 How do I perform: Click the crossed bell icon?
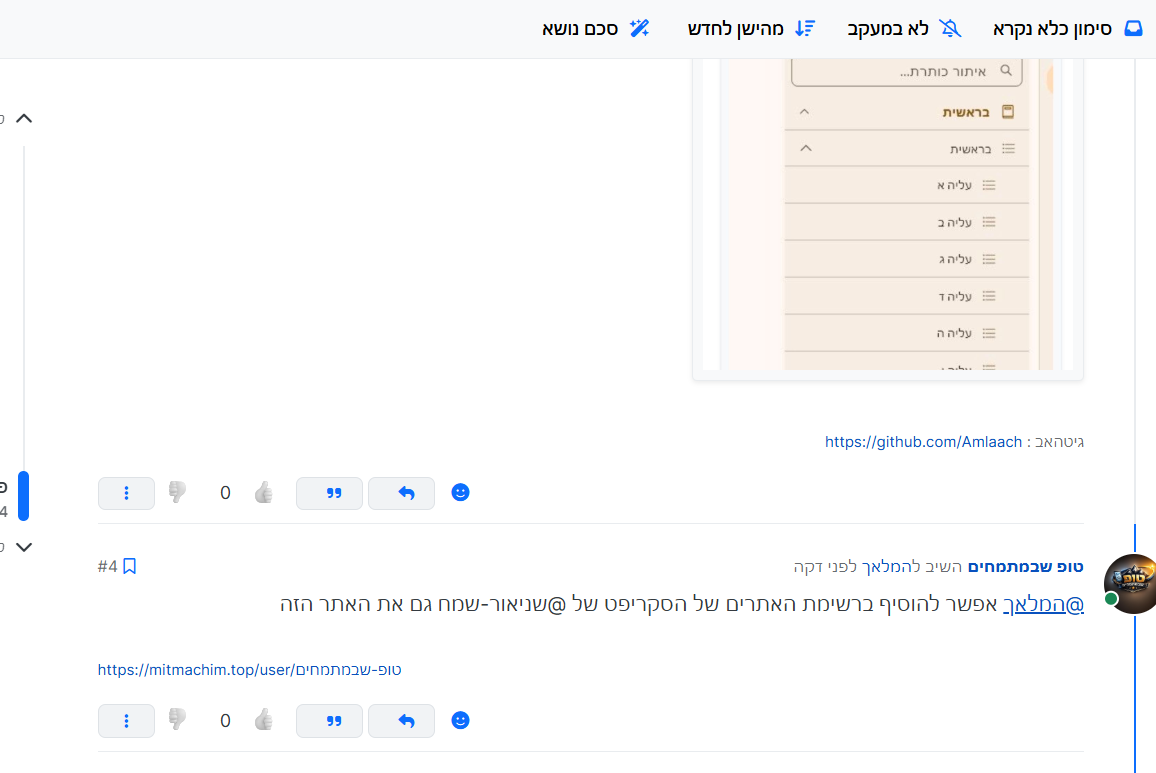pos(950,29)
